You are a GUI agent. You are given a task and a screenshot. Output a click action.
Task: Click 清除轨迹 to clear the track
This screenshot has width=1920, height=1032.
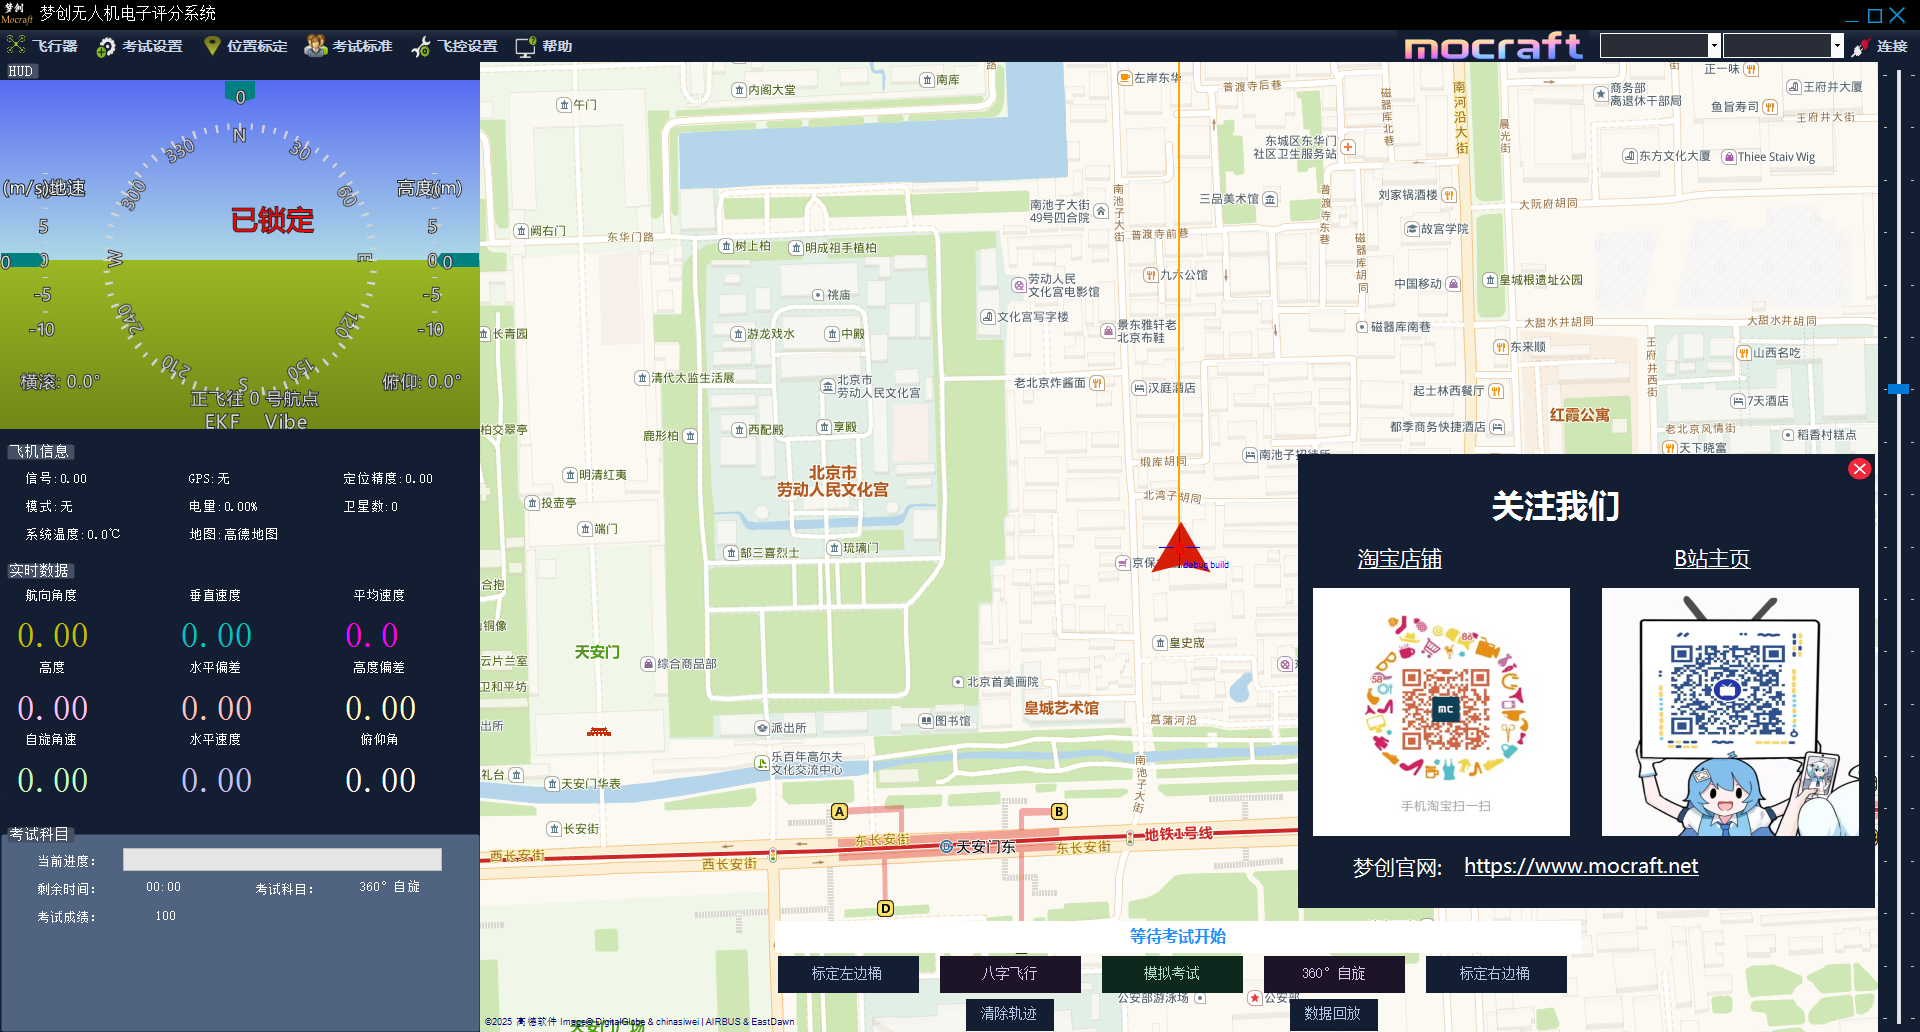pos(1009,1013)
